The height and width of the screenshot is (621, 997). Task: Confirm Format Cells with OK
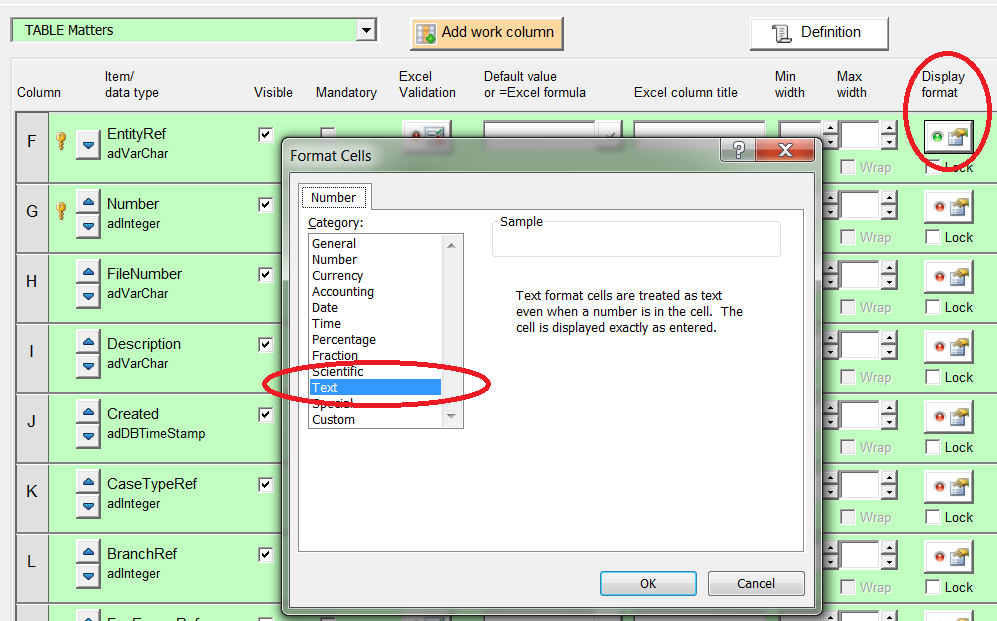click(x=648, y=583)
